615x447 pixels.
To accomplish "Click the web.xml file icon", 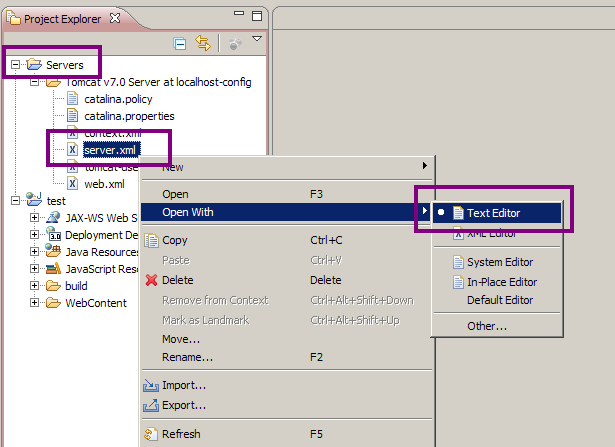I will [73, 184].
